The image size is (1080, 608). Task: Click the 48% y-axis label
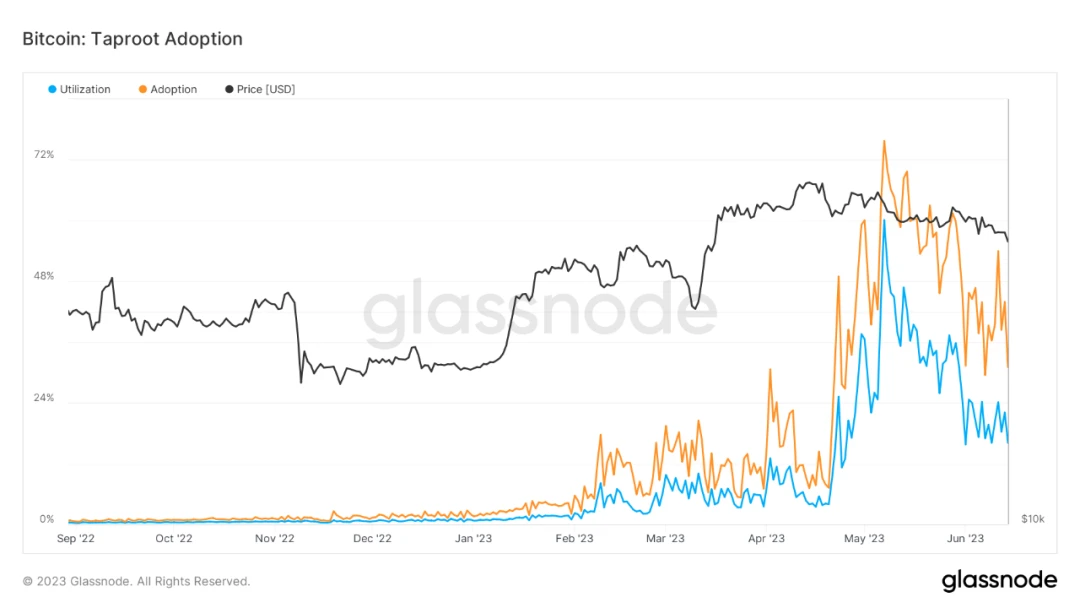[44, 276]
